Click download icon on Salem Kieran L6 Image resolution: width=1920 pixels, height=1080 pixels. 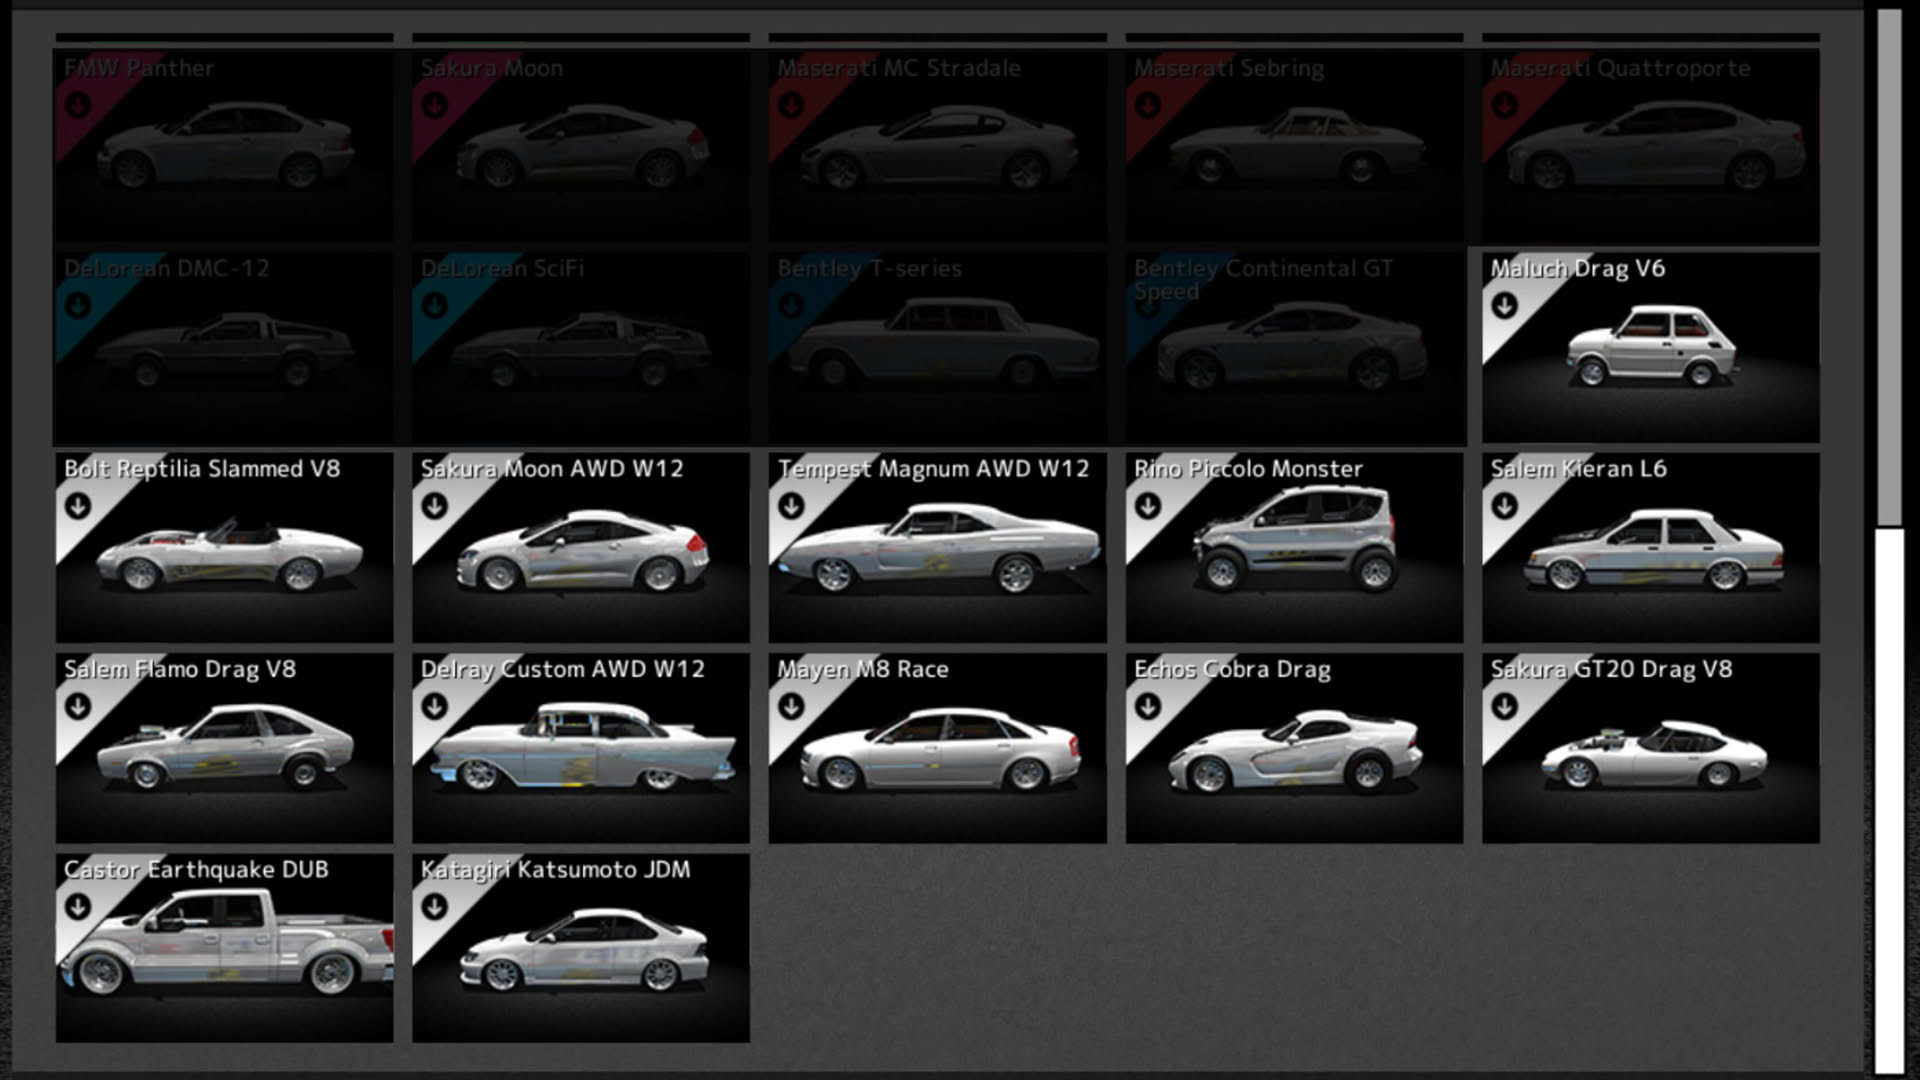pyautogui.click(x=1504, y=506)
